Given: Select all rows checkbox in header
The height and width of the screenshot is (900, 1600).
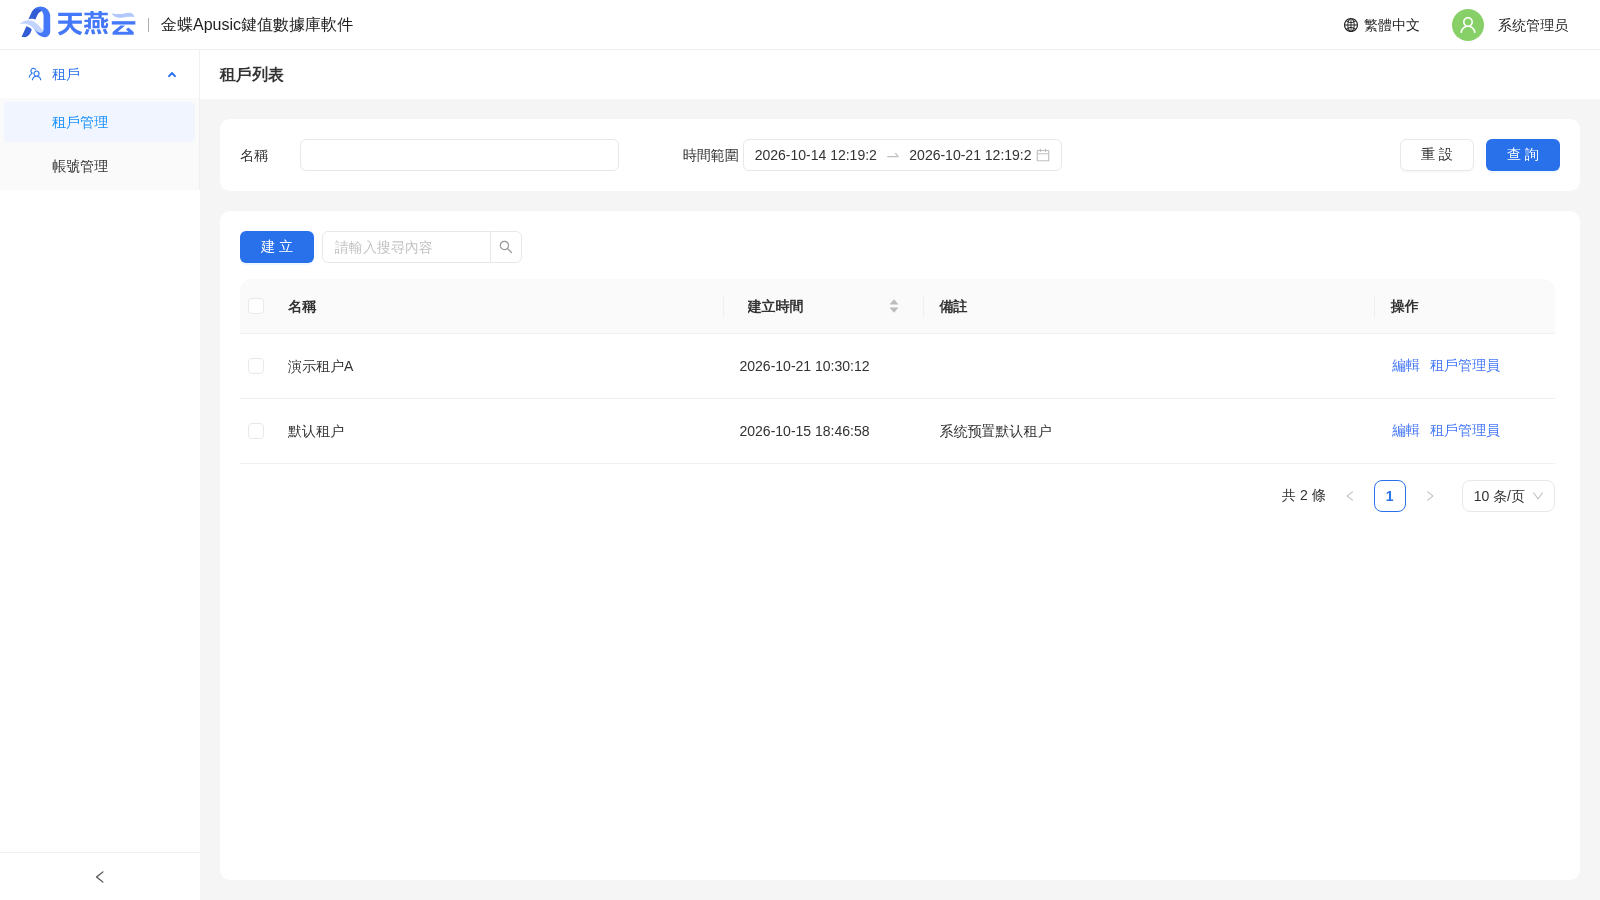Looking at the screenshot, I should pyautogui.click(x=256, y=306).
